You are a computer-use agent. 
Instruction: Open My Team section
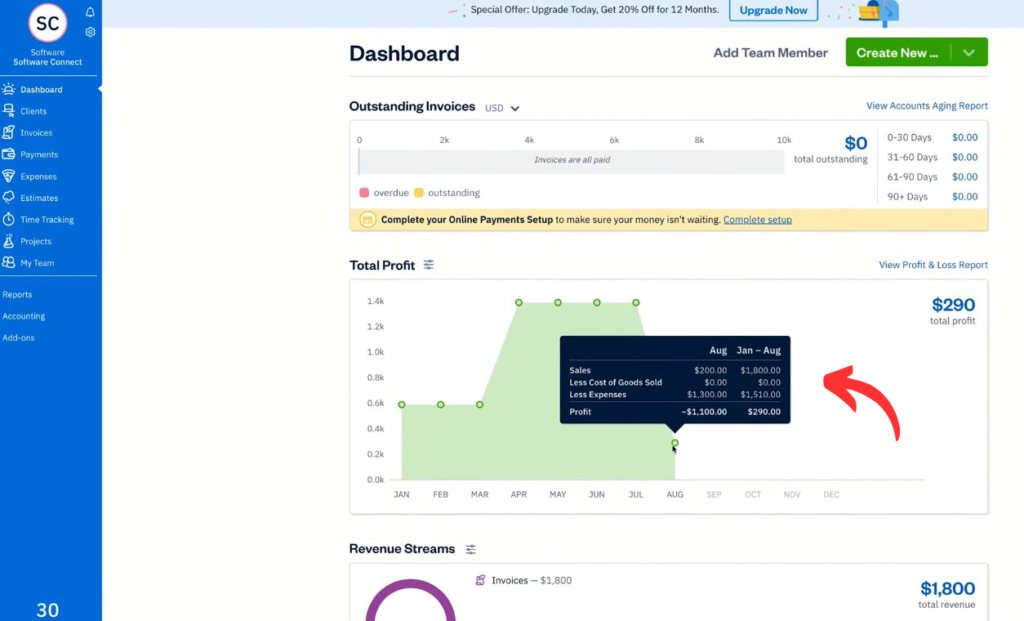tap(37, 263)
